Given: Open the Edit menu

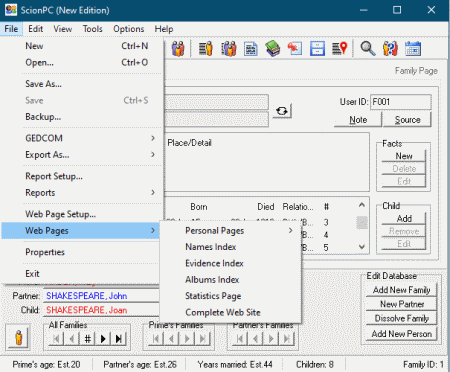Looking at the screenshot, I should coord(35,29).
